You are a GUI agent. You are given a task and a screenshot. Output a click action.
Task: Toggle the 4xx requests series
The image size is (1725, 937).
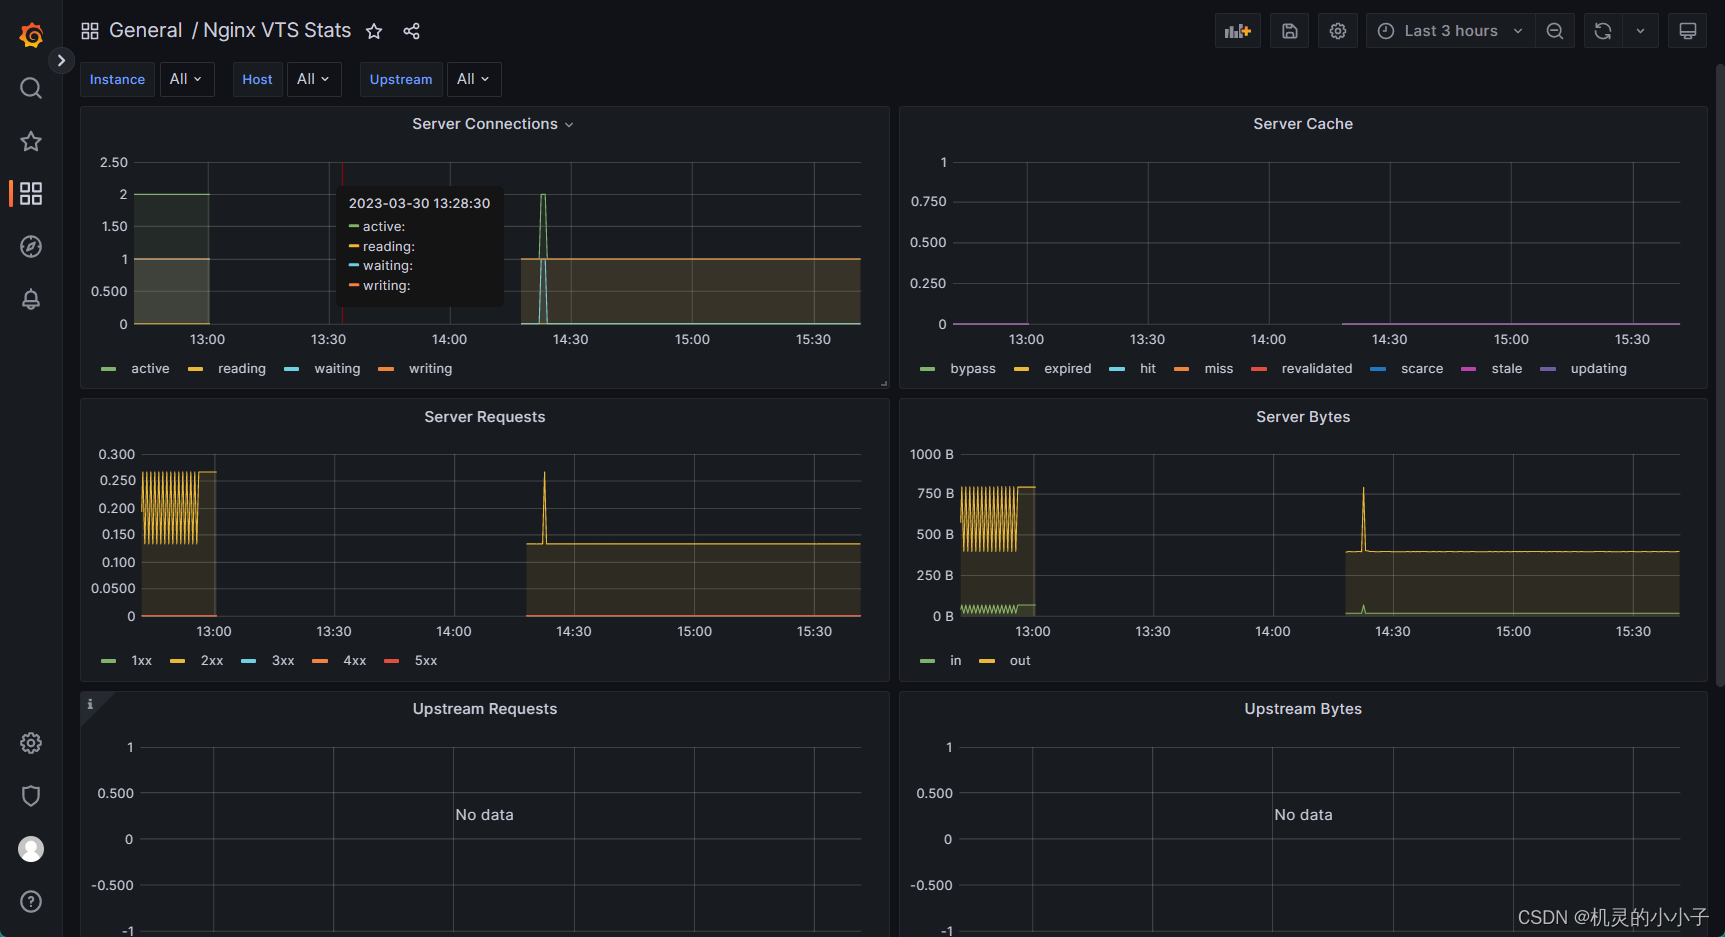point(355,661)
